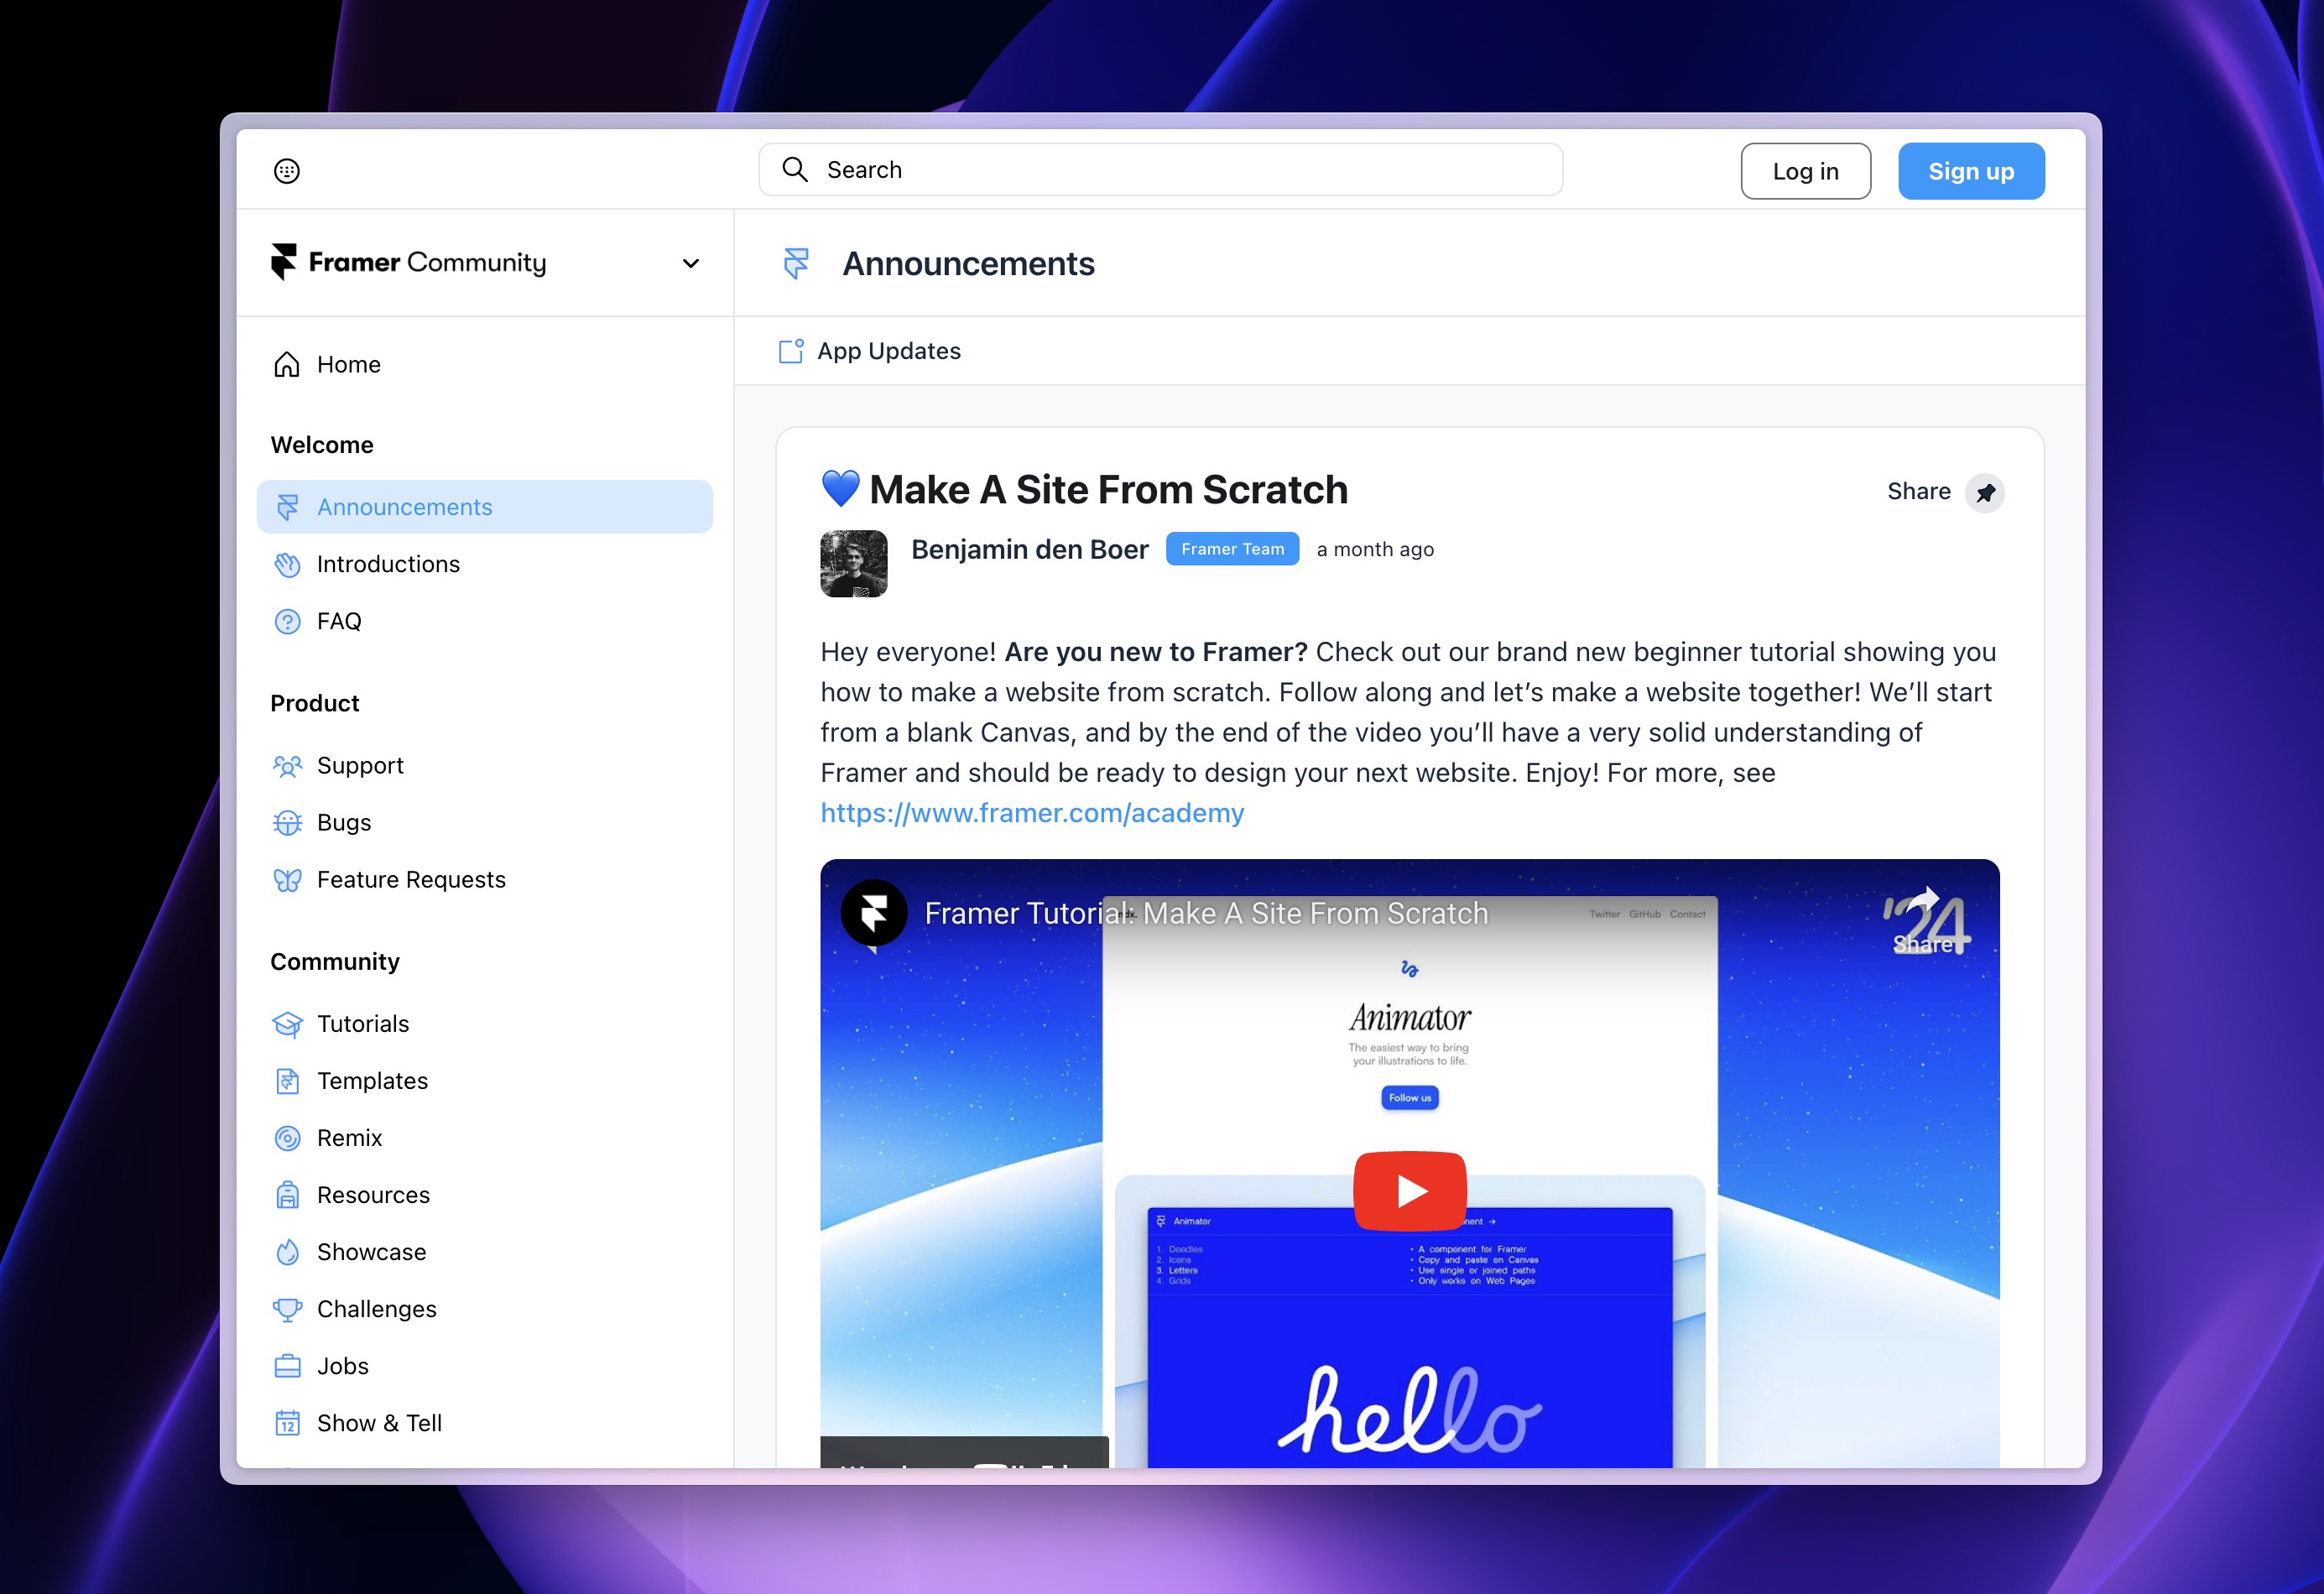
Task: Click the Search input field
Action: click(1160, 170)
